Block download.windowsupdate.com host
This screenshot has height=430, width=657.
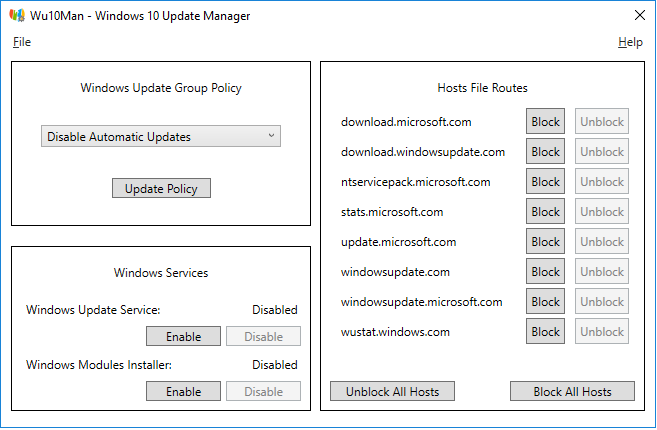pos(546,152)
